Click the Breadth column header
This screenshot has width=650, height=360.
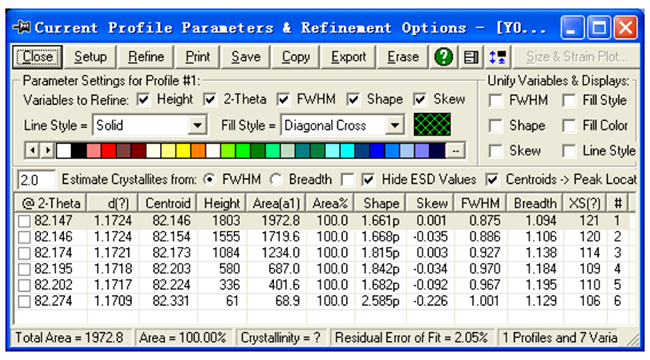point(535,203)
